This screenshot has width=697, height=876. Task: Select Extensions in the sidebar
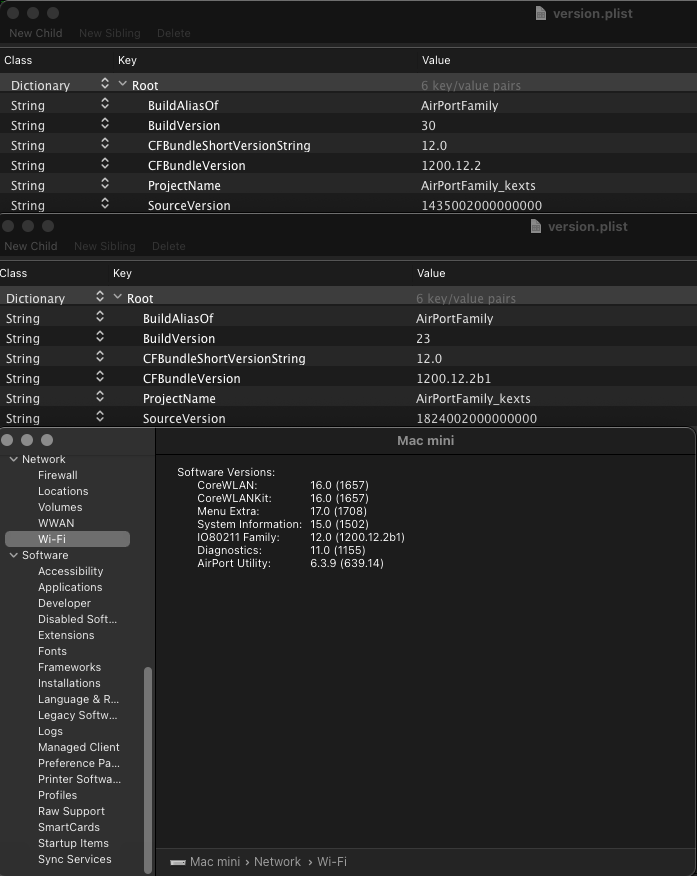click(66, 635)
